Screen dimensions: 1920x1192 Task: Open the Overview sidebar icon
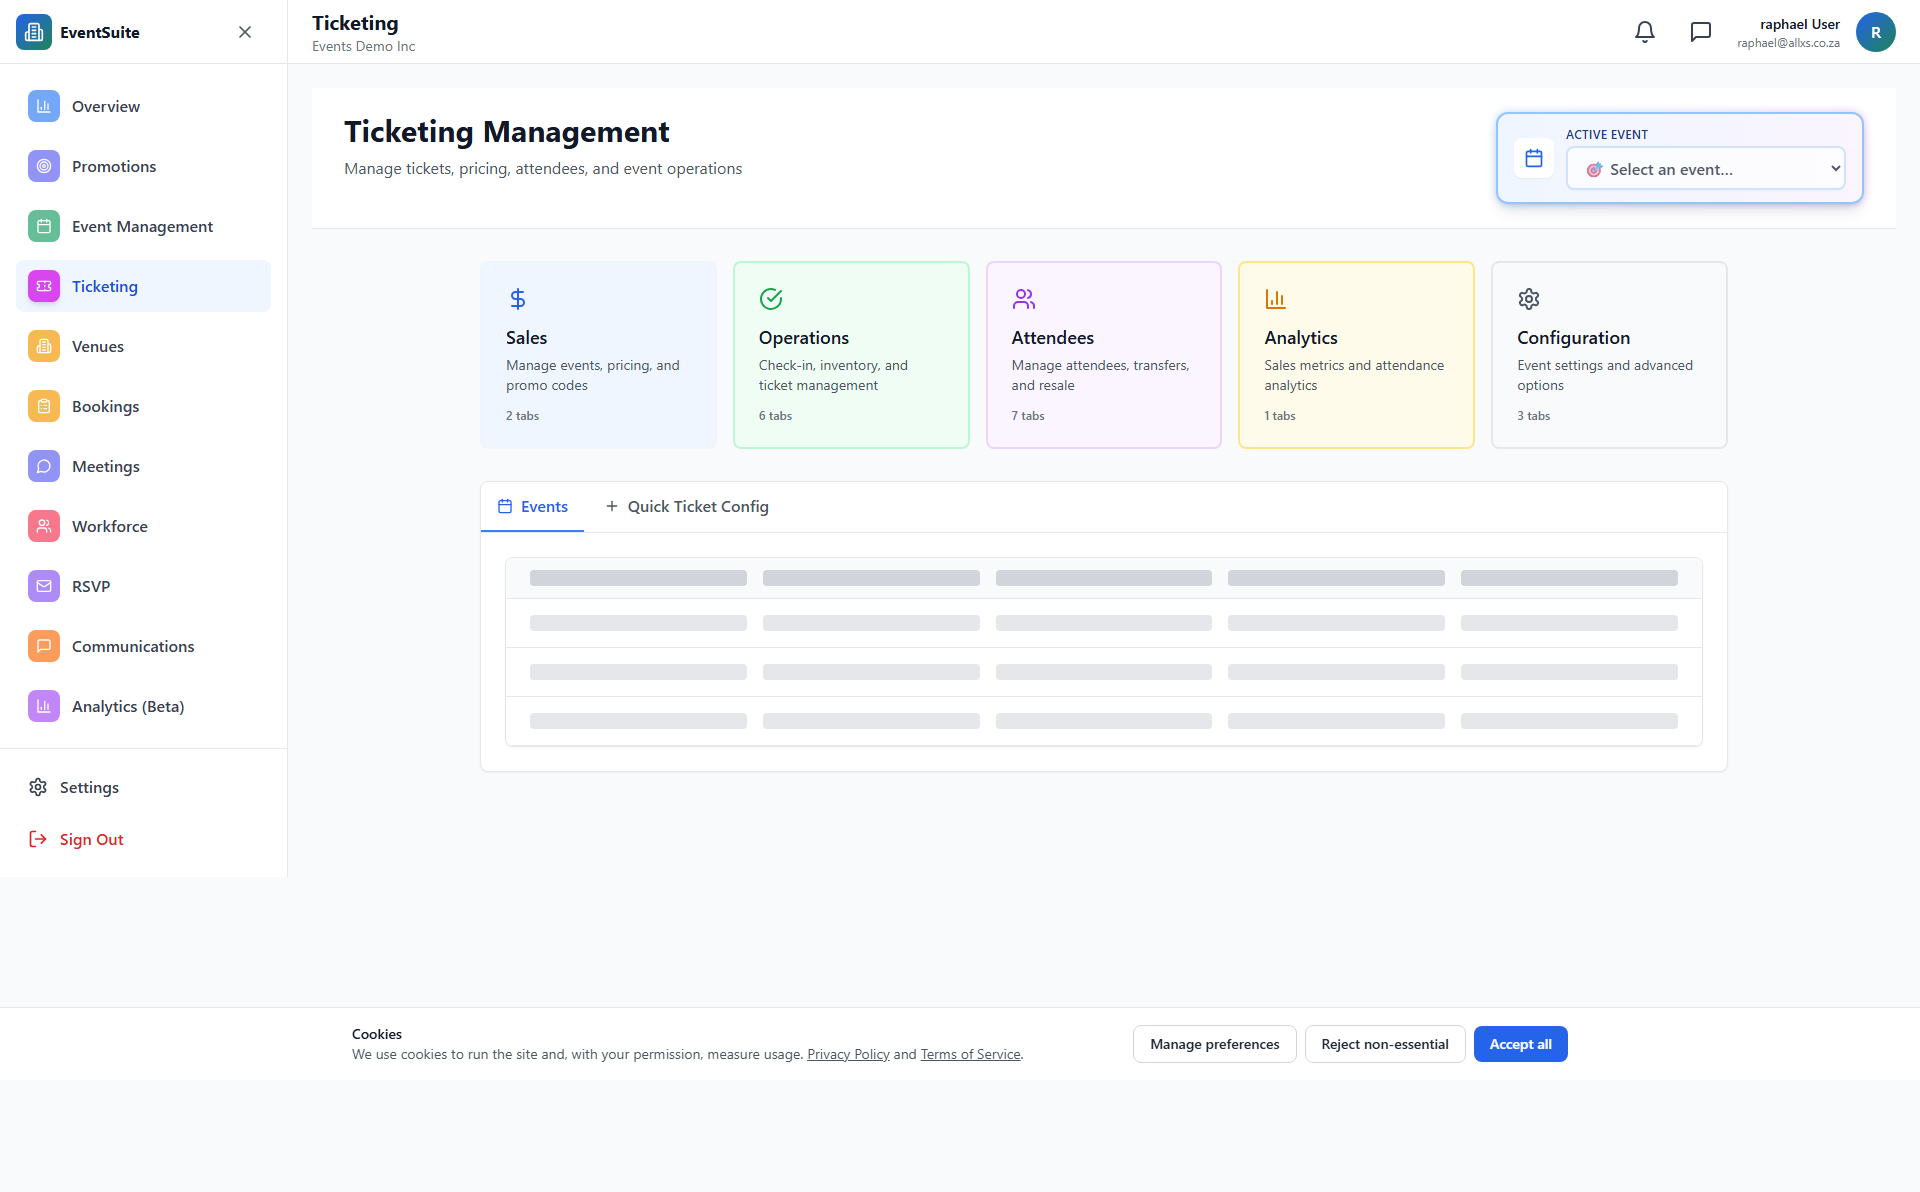(x=43, y=106)
